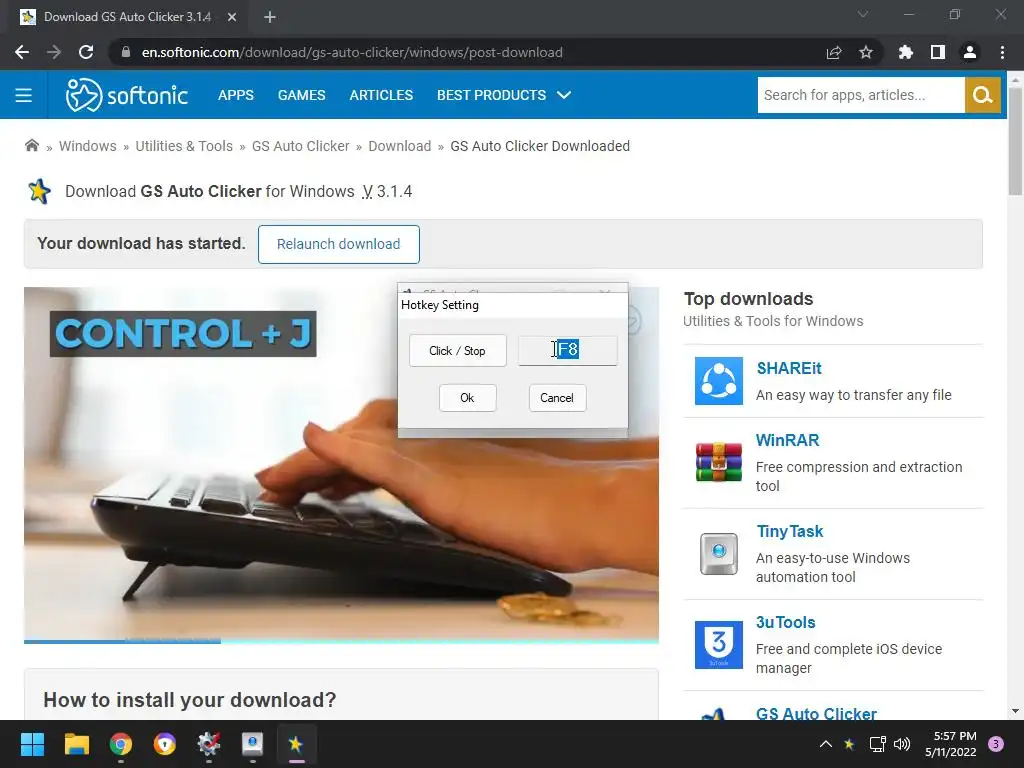
Task: Open the Chrome profile avatar
Action: pos(970,52)
